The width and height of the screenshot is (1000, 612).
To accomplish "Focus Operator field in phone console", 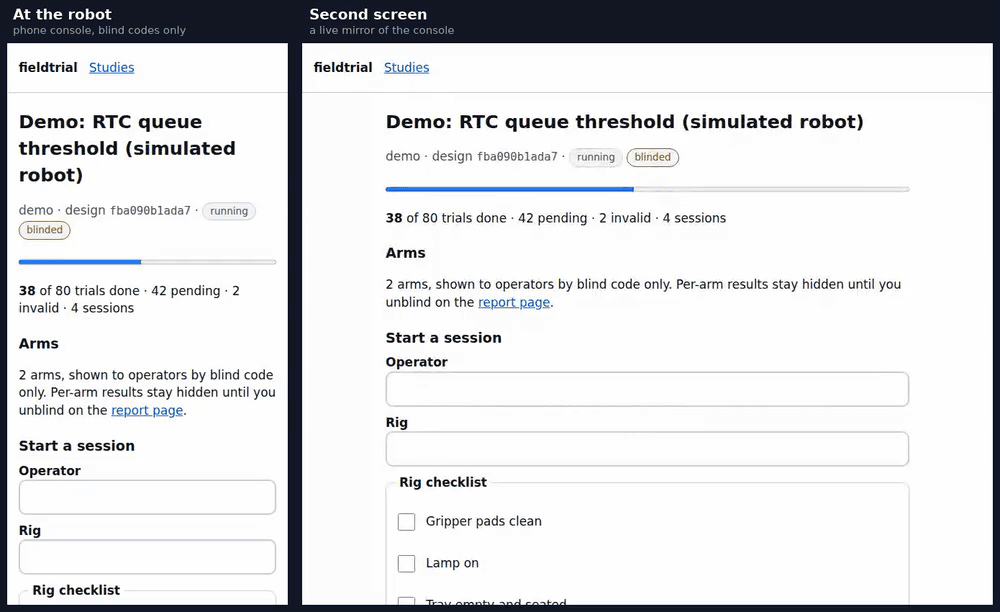I will coord(147,497).
